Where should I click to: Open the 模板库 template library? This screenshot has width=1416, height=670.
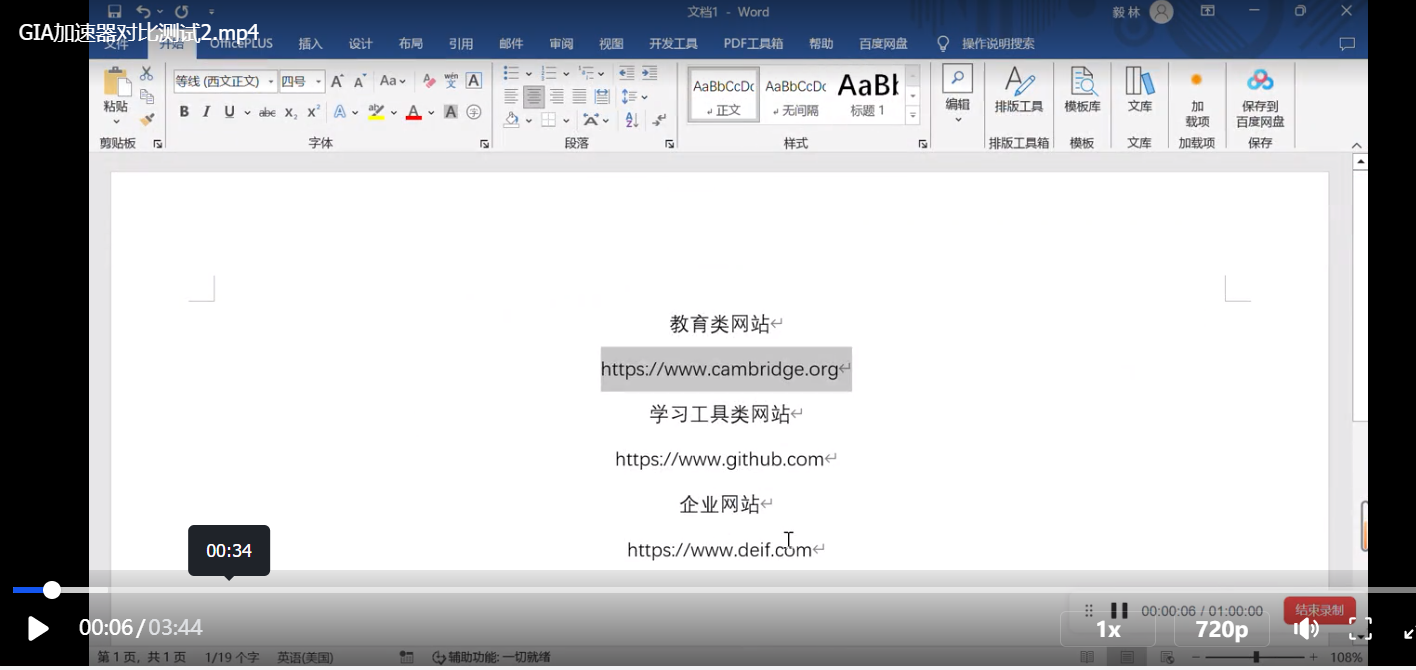(x=1082, y=91)
